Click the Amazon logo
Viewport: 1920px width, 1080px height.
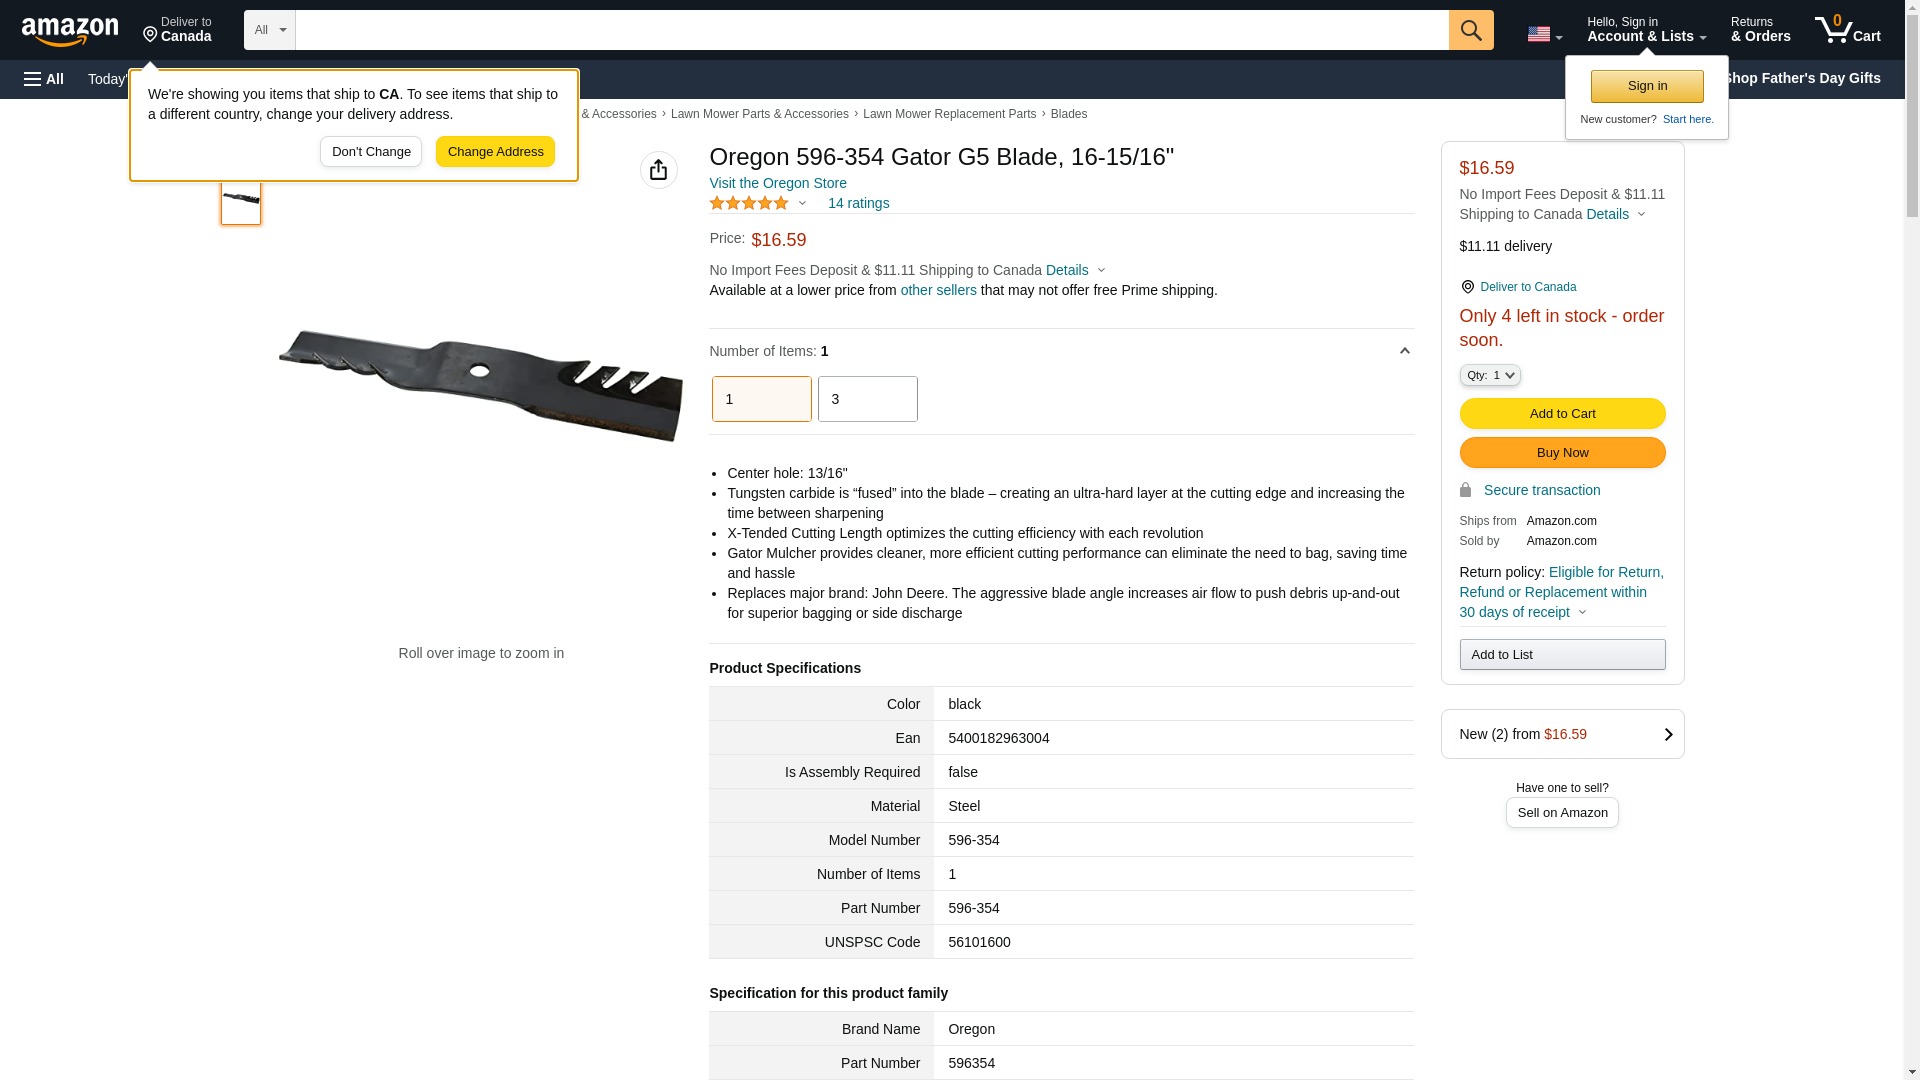pos(70,31)
